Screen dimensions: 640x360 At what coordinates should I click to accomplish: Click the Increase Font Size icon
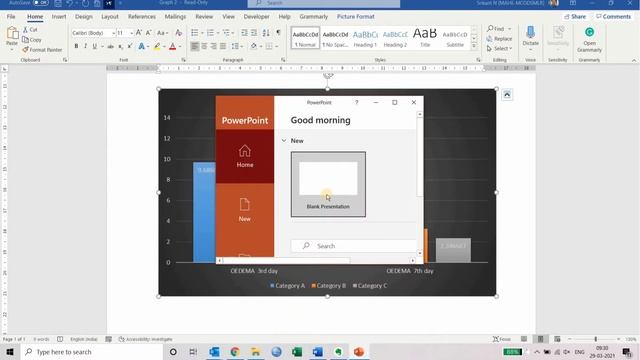click(x=139, y=33)
